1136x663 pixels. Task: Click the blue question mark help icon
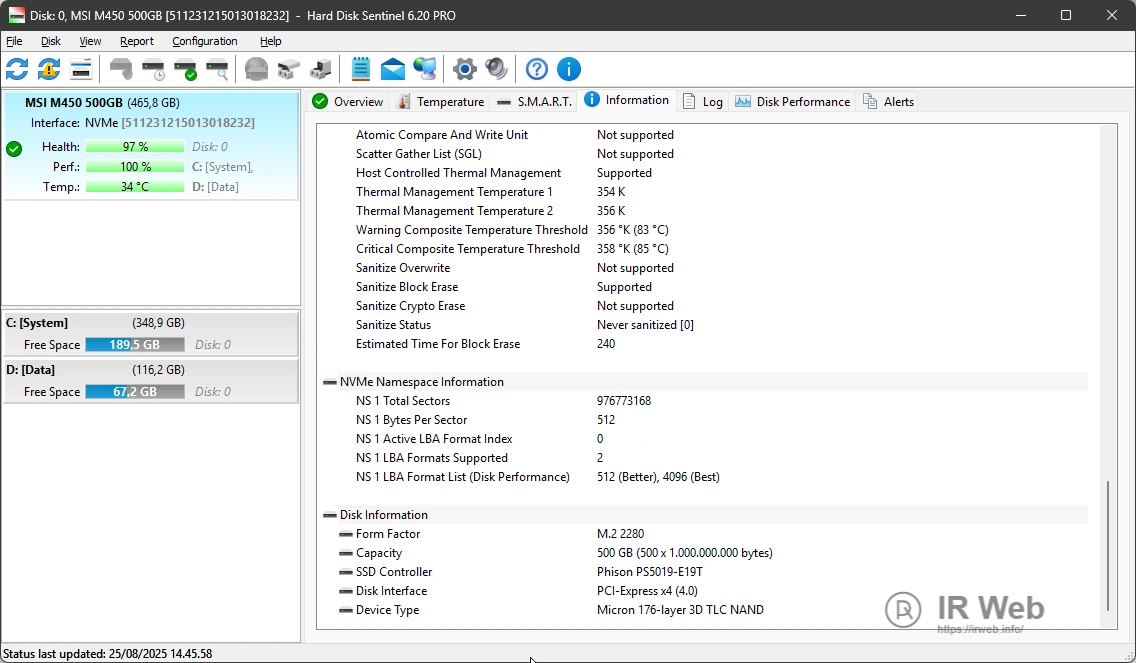point(537,69)
